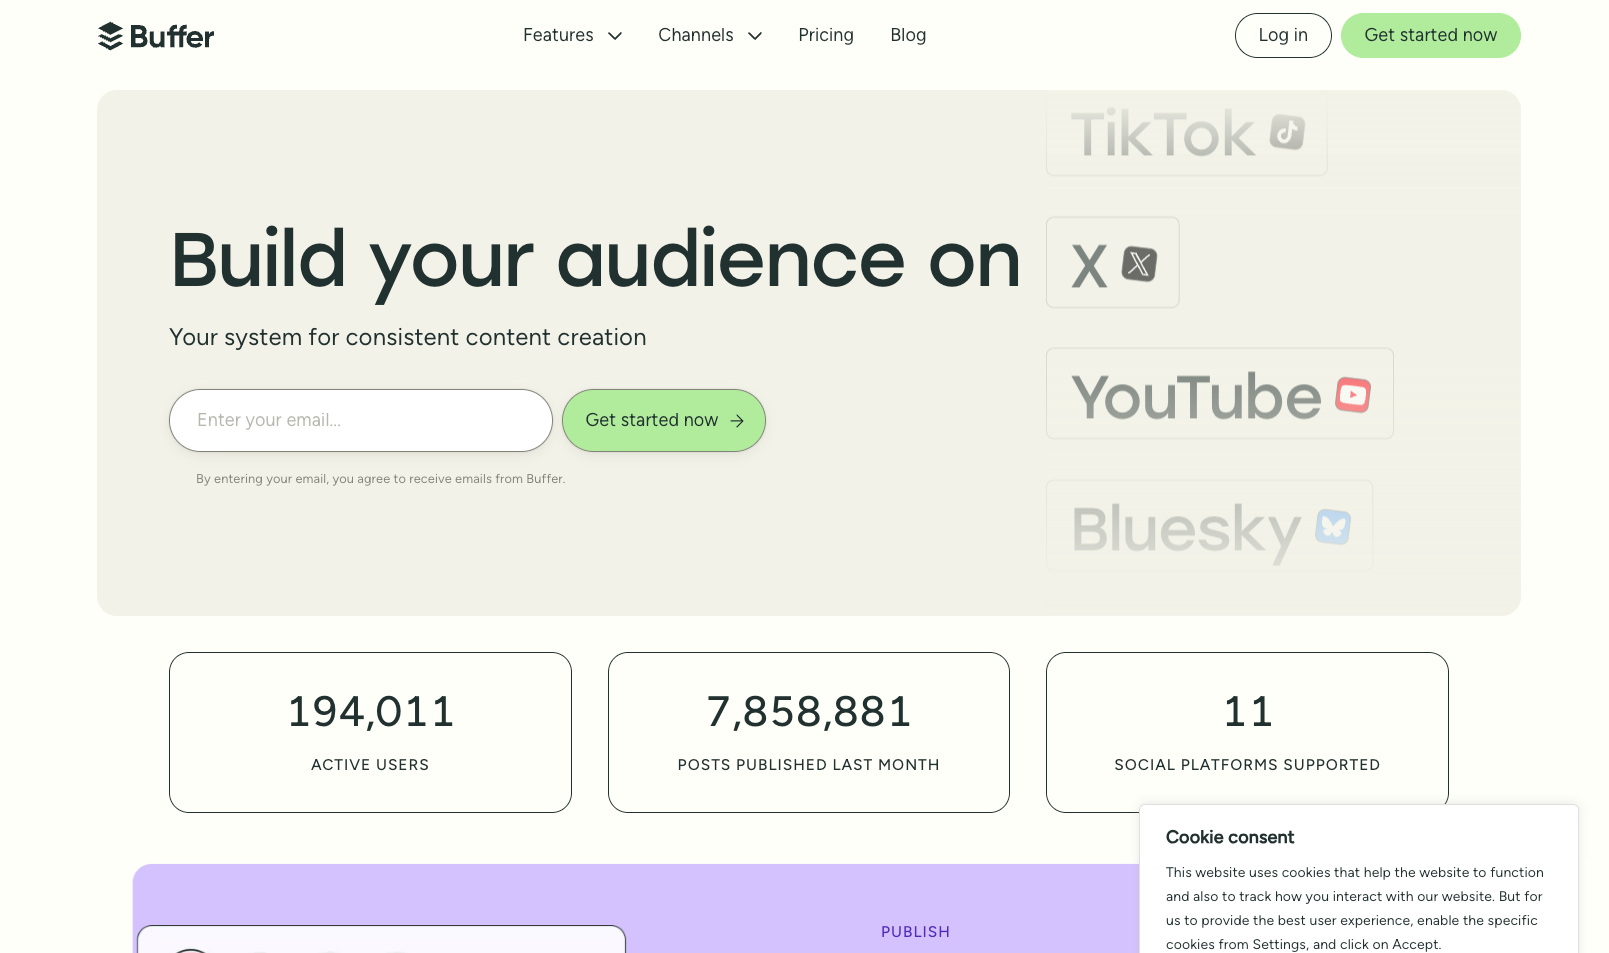
Task: Click the email agreement disclaimer text
Action: pos(381,479)
